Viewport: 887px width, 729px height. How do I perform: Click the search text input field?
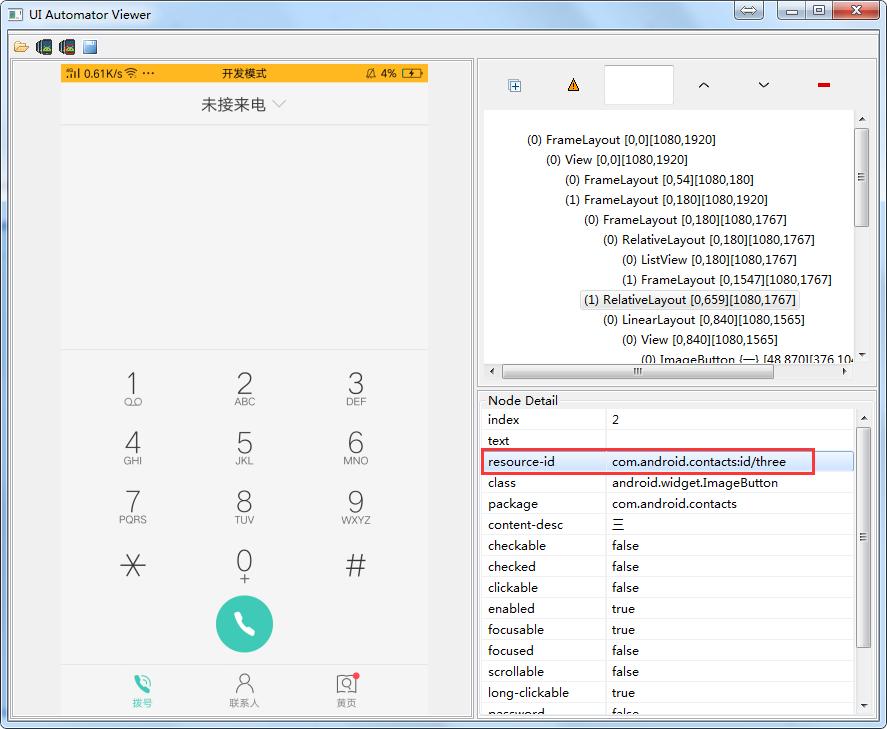point(638,85)
